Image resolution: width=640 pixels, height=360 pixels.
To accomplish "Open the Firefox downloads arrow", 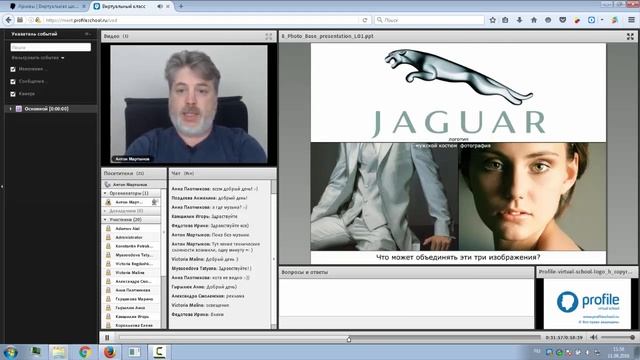I will (x=520, y=20).
